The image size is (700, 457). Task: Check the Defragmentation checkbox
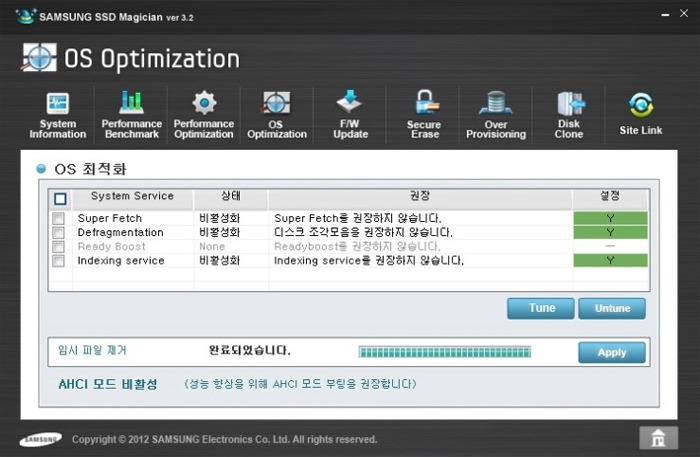[58, 233]
